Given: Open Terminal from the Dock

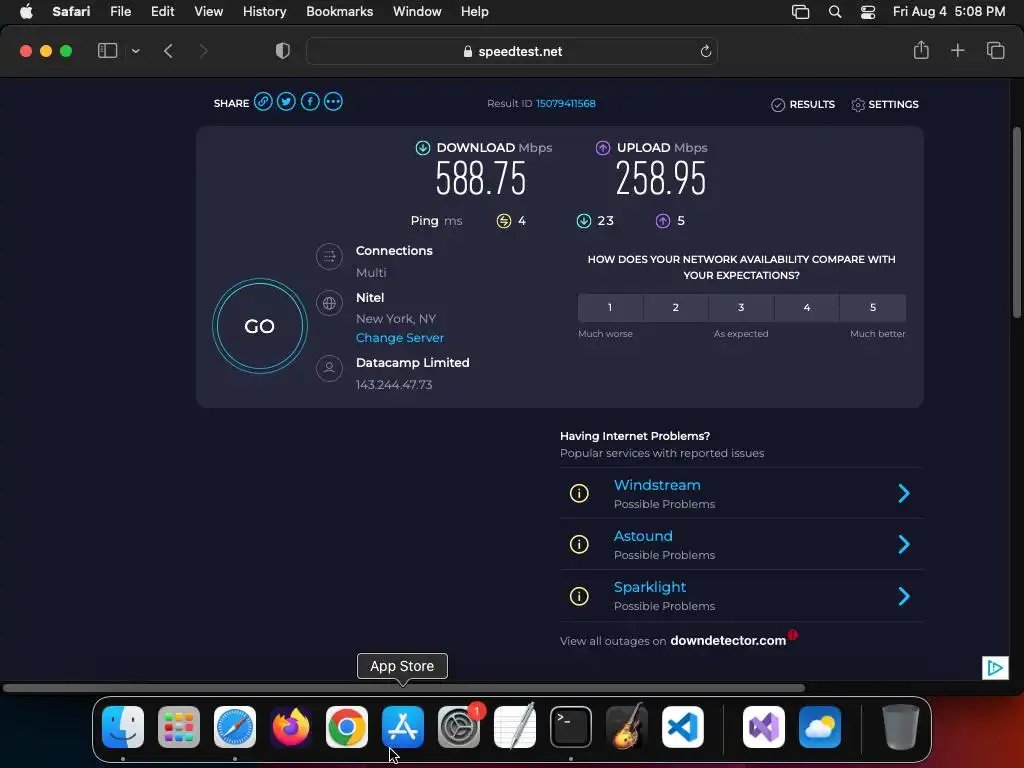Looking at the screenshot, I should [x=571, y=727].
